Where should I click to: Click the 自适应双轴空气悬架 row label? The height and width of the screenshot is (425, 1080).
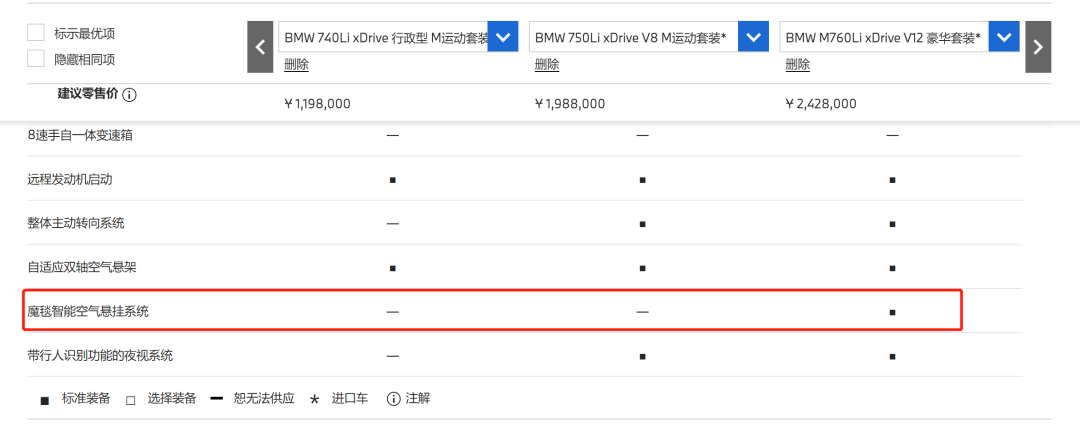click(x=82, y=267)
